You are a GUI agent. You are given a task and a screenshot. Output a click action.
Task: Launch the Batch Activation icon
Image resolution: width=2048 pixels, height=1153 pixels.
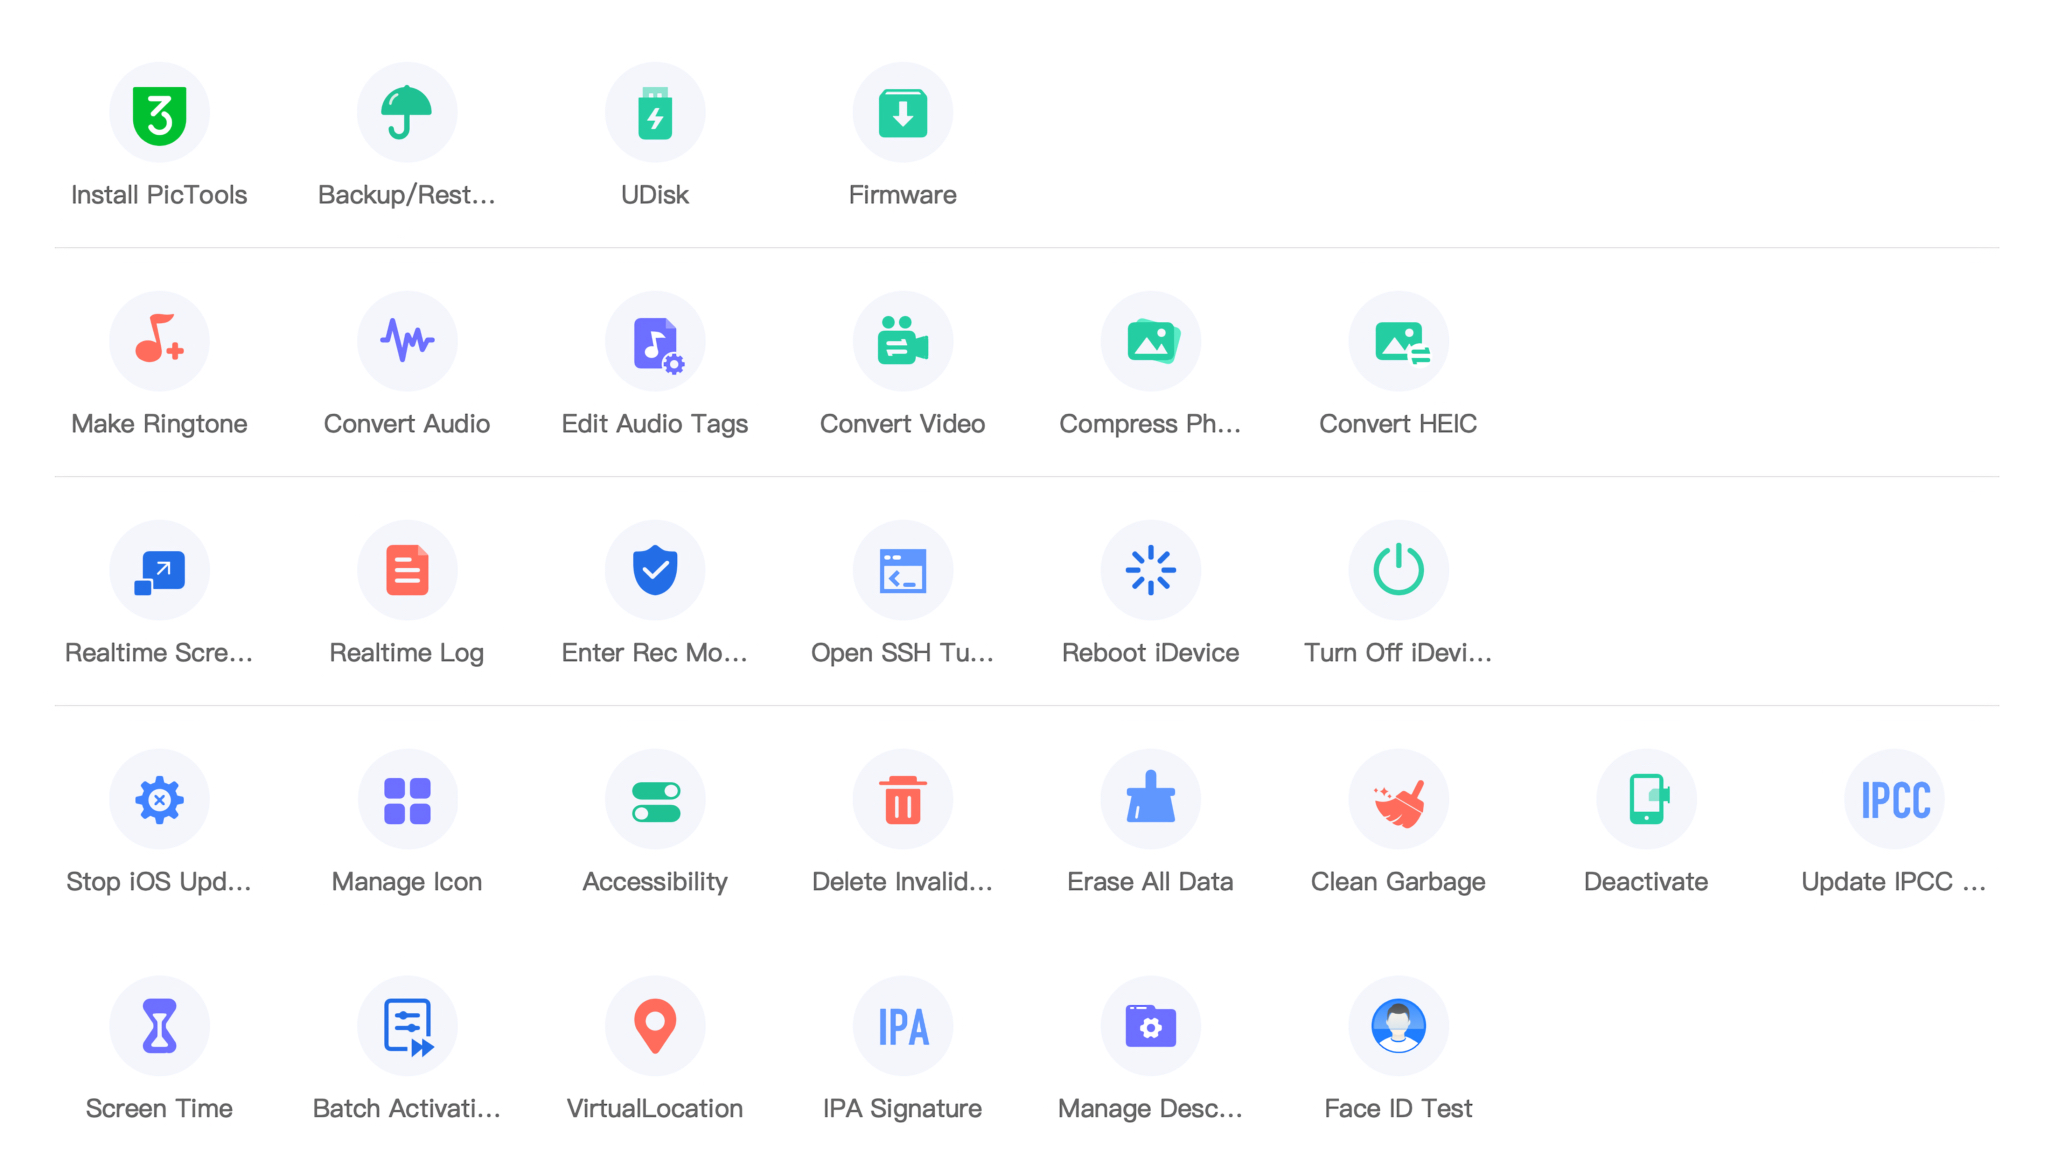(407, 1026)
